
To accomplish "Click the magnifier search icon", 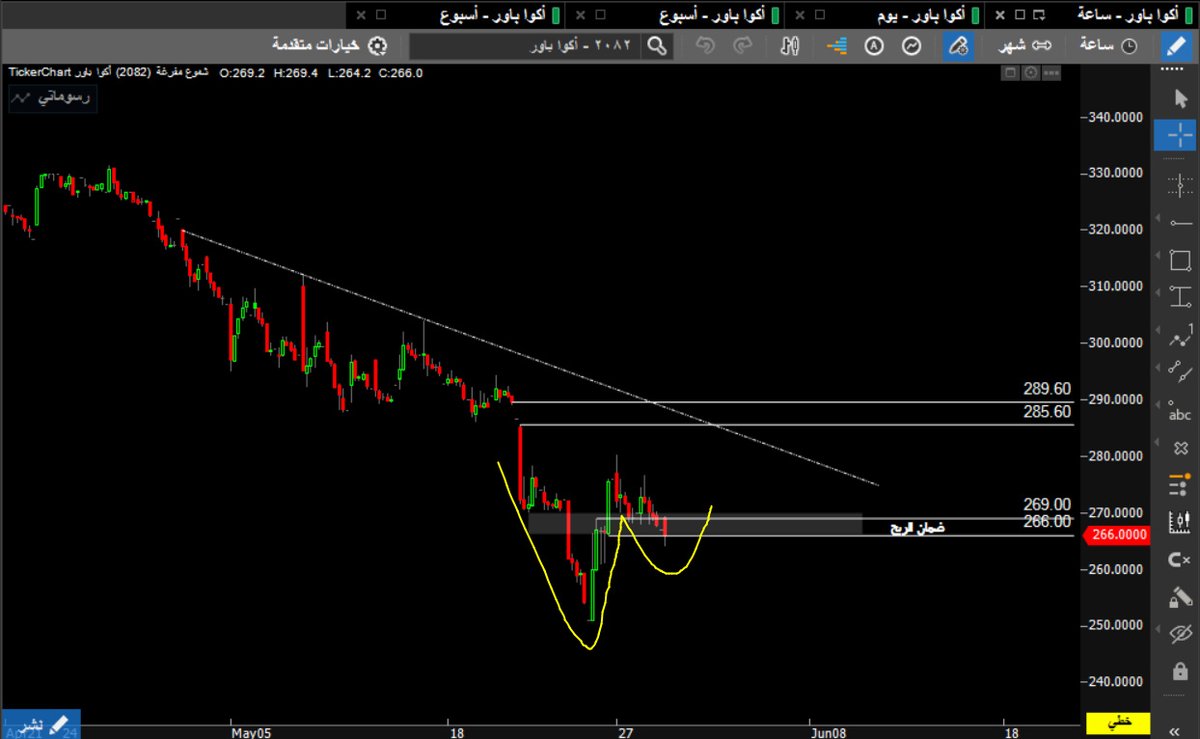I will pos(656,46).
